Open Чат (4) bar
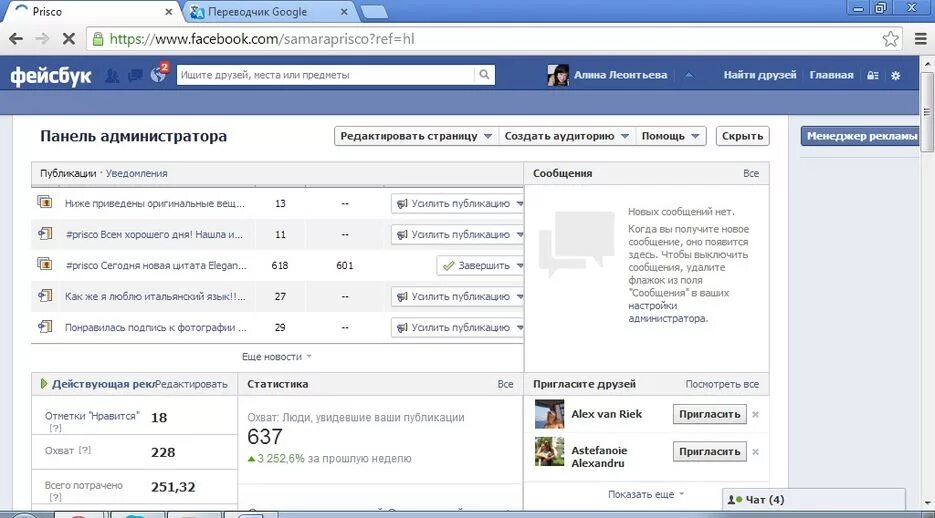Viewport: 935px width, 518px height. point(814,500)
